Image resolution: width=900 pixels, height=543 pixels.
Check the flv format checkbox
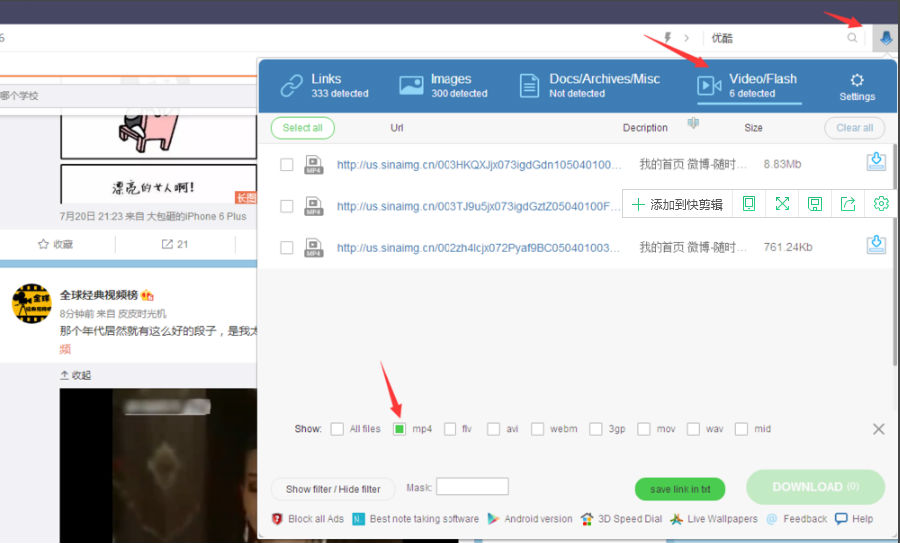(450, 429)
